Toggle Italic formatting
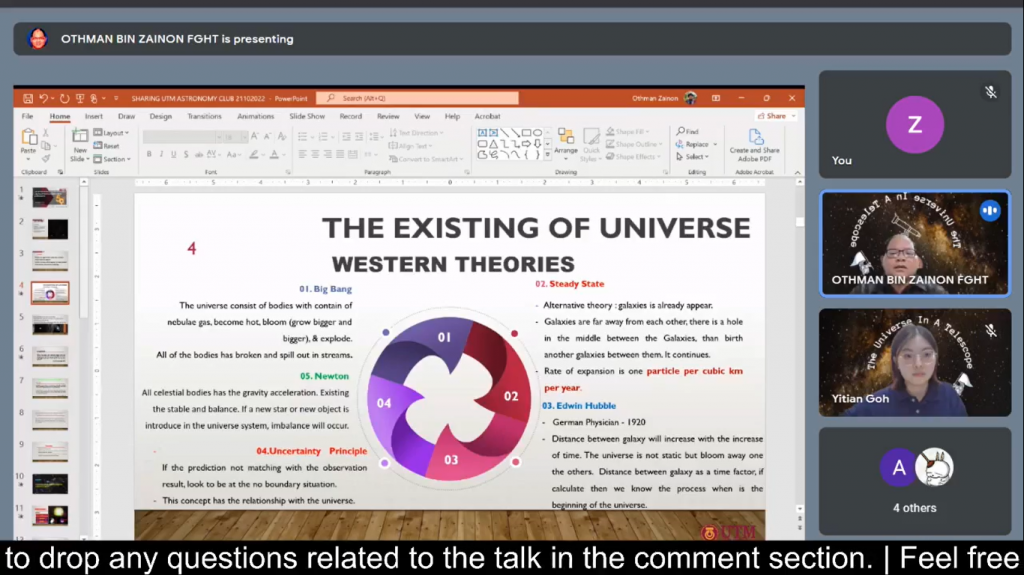This screenshot has height=575, width=1024. tap(161, 155)
